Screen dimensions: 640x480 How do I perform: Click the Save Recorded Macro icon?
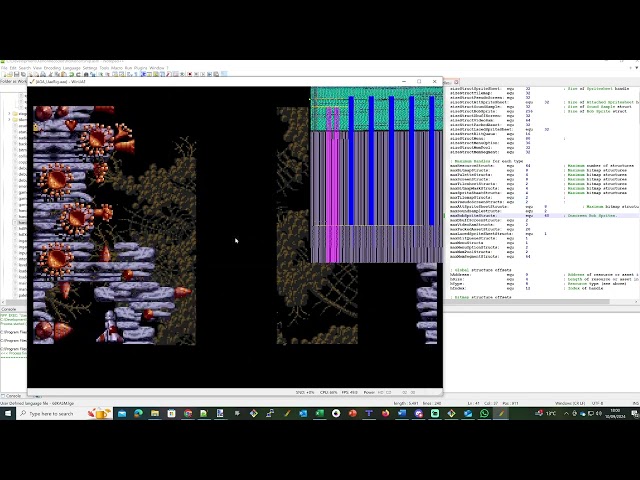point(216,74)
